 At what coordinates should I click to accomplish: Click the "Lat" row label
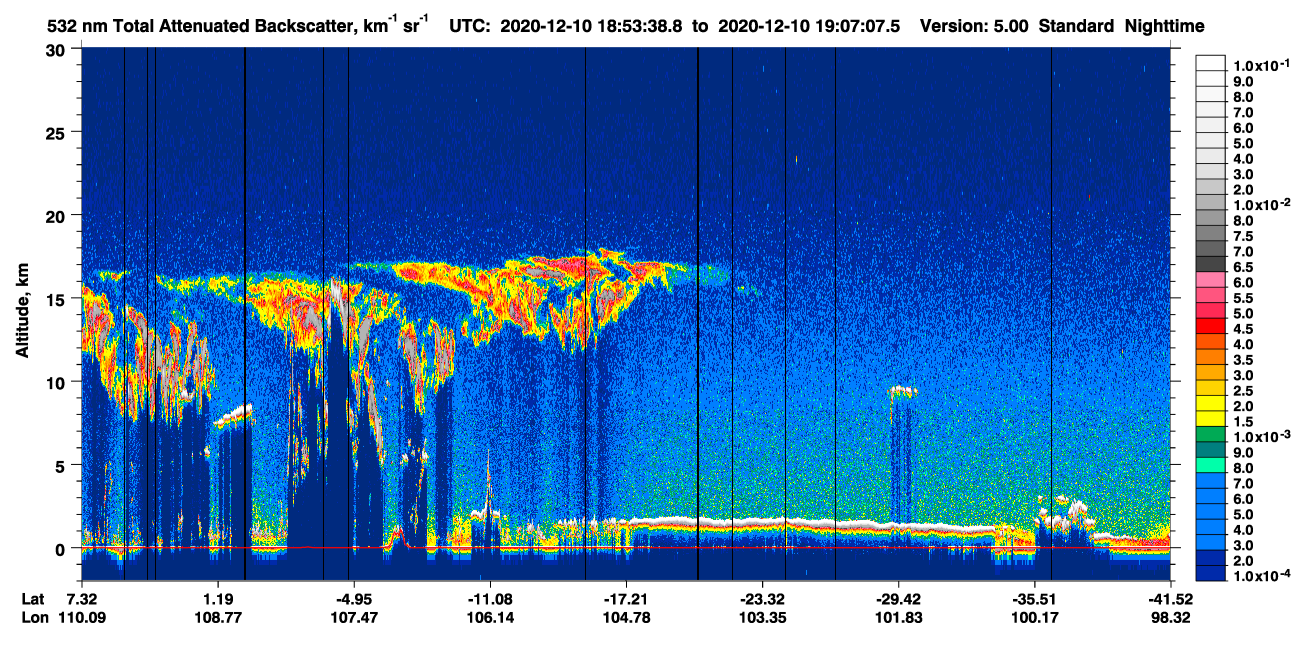[x=34, y=599]
